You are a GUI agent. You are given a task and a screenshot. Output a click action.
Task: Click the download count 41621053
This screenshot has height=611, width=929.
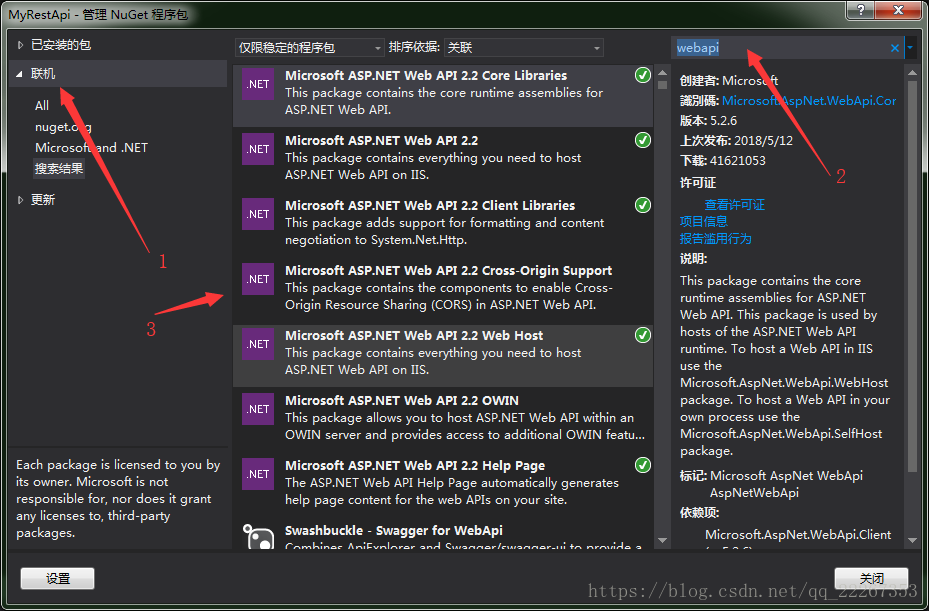coord(737,161)
